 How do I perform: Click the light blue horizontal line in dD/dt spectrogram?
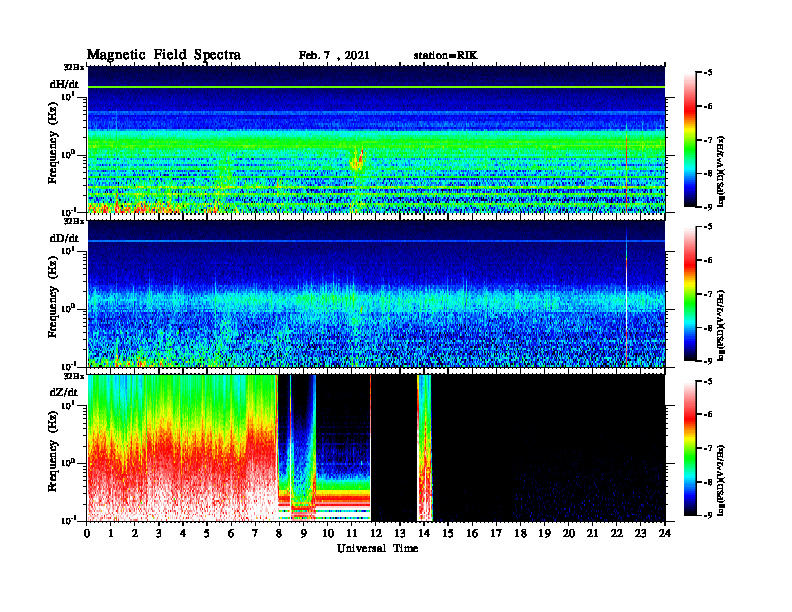tap(376, 241)
